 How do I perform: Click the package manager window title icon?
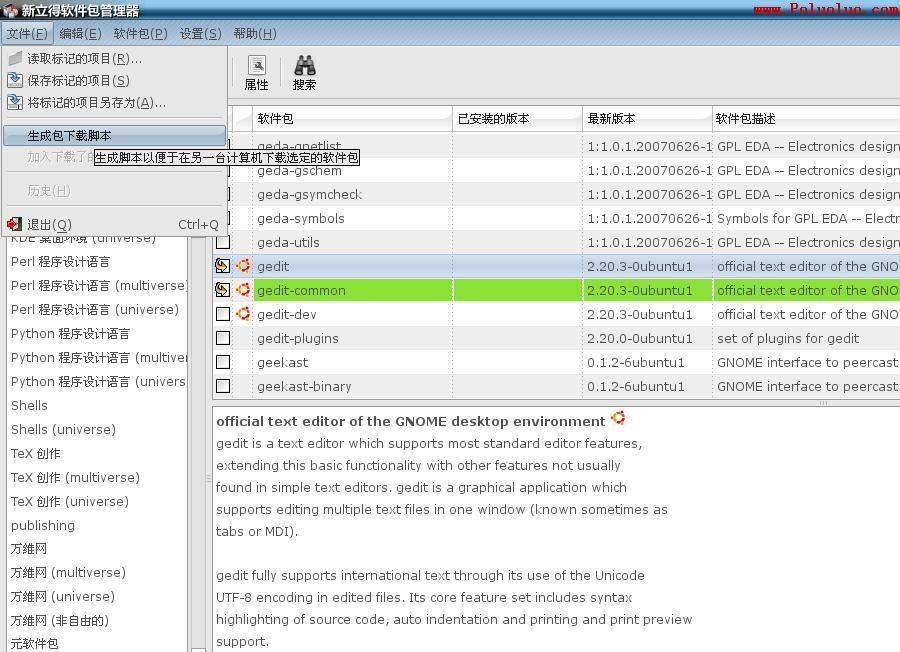10,10
